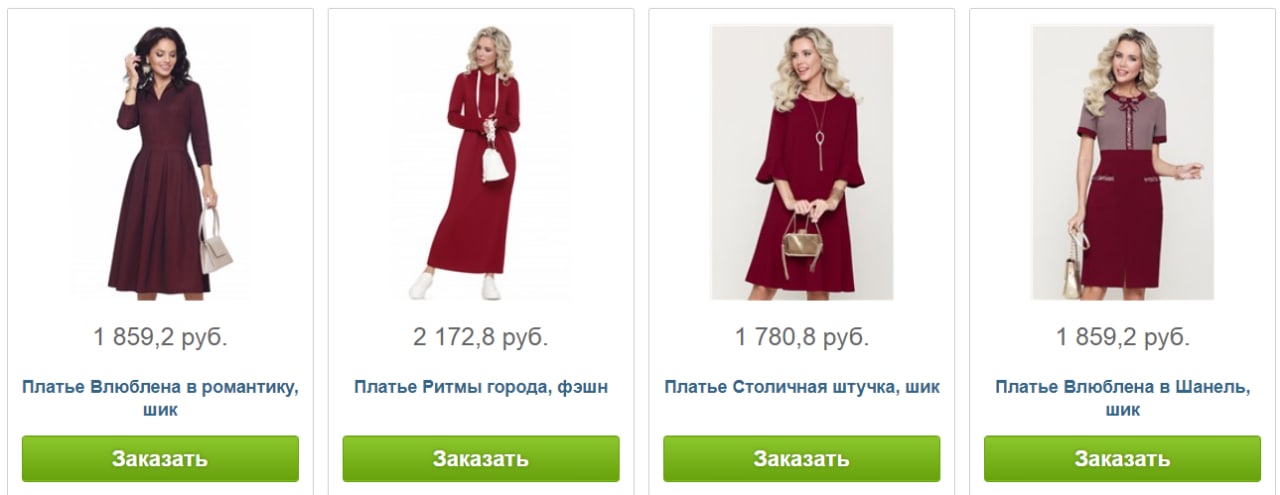1280x495 pixels.
Task: Order the Влюблена в Шанель dress via Заказать
Action: pos(1123,459)
